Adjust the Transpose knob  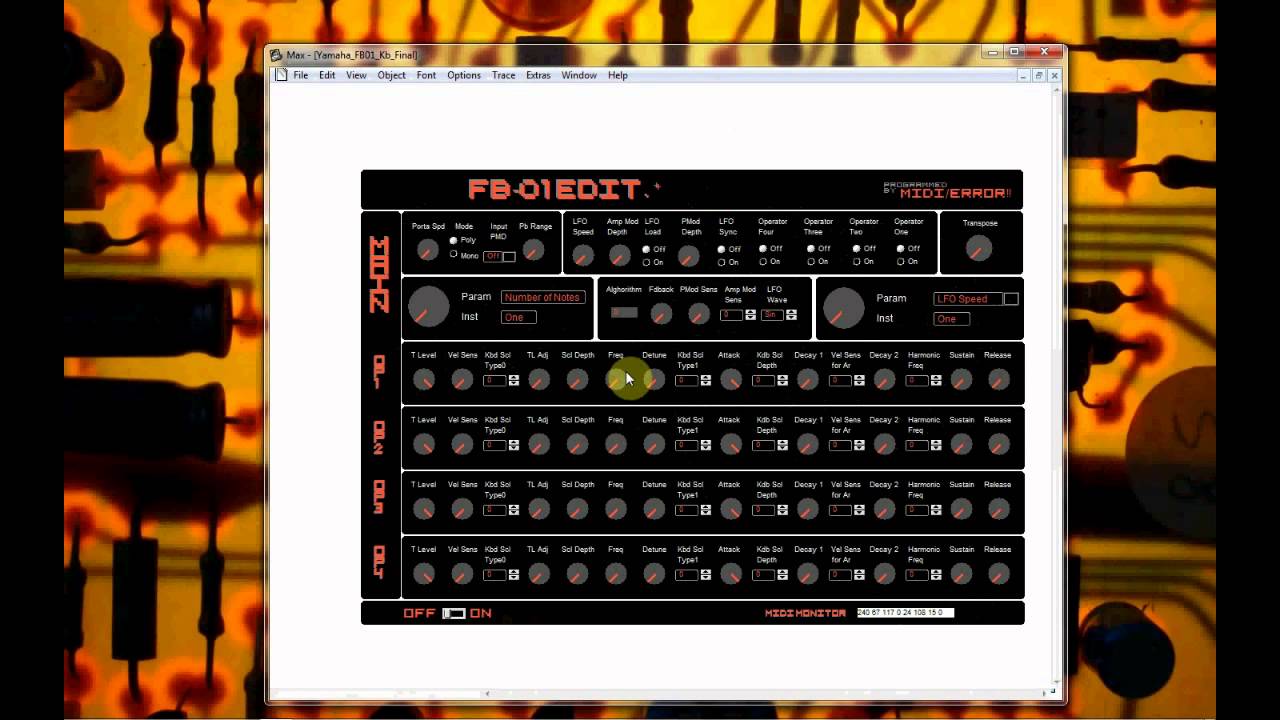click(979, 249)
